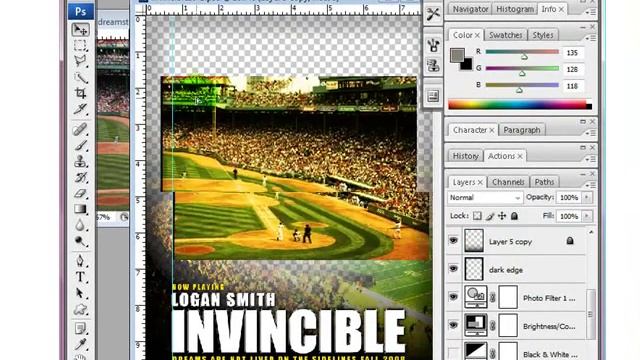Toggle lock image pixels

click(490, 216)
